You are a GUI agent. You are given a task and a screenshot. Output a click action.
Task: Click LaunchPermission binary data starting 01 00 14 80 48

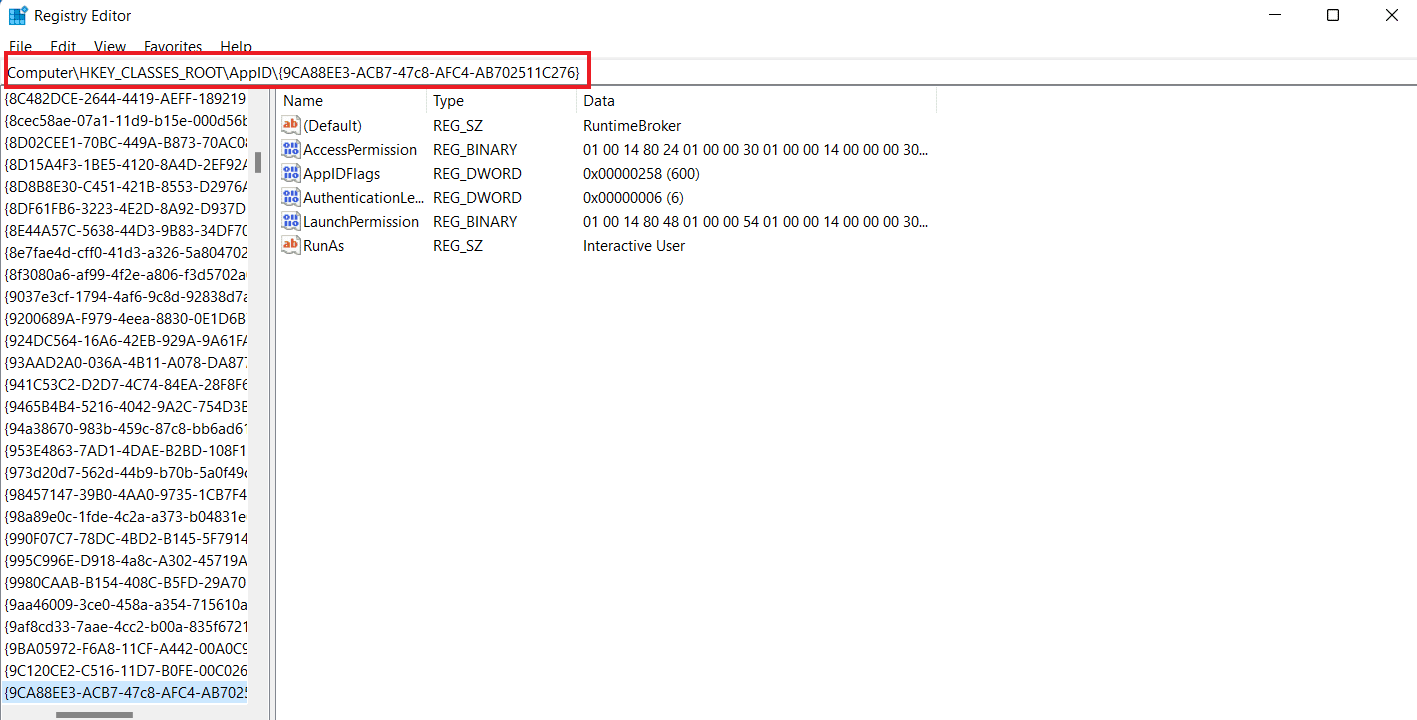tap(755, 221)
